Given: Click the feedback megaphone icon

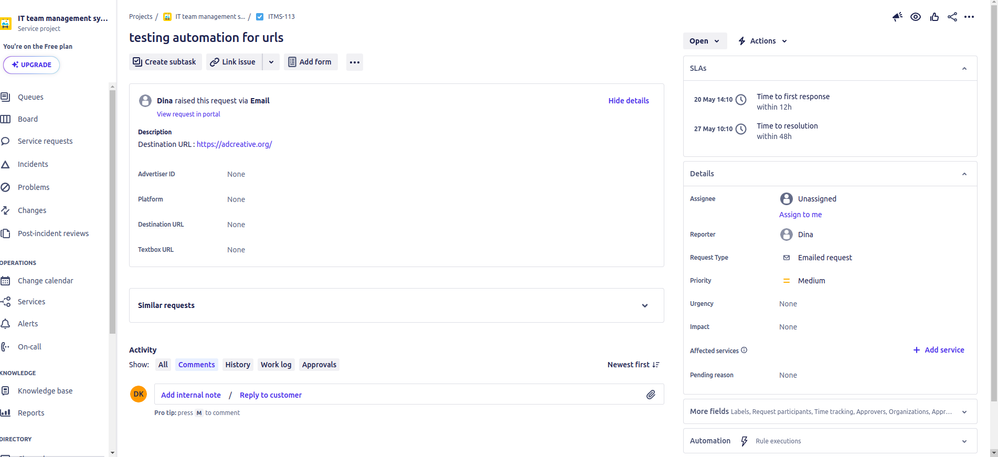Looking at the screenshot, I should click(897, 17).
